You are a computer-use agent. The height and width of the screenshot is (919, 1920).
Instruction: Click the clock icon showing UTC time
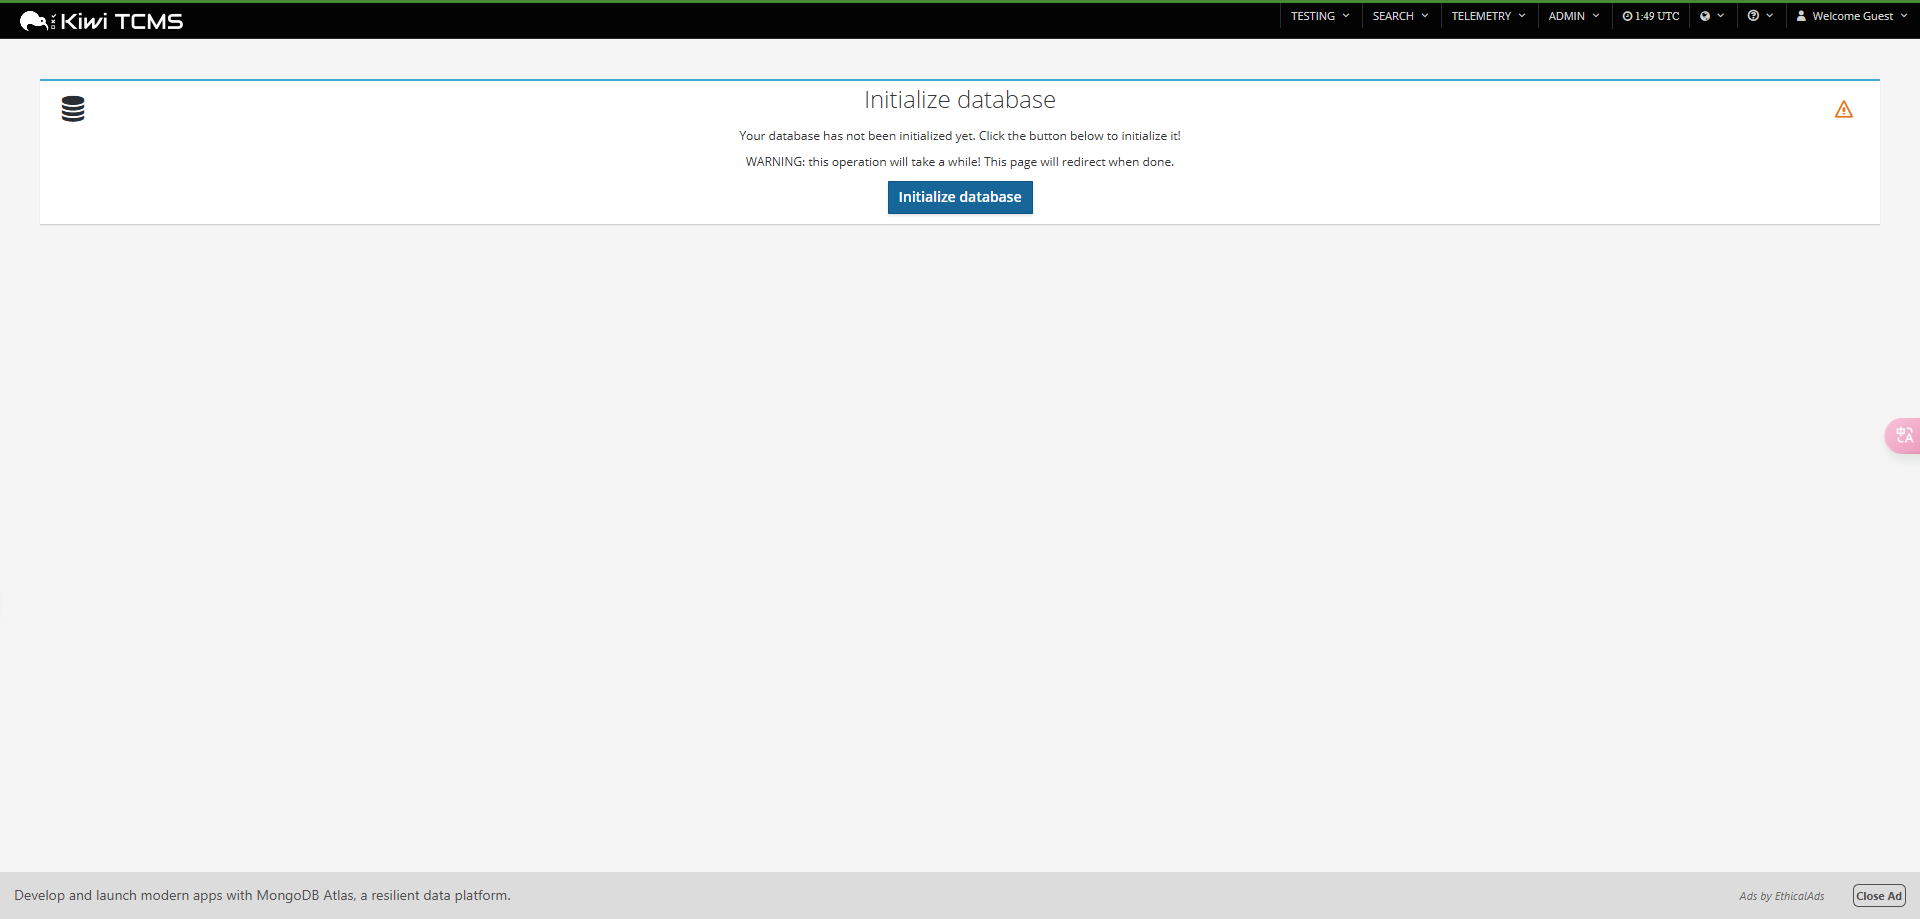pyautogui.click(x=1627, y=16)
